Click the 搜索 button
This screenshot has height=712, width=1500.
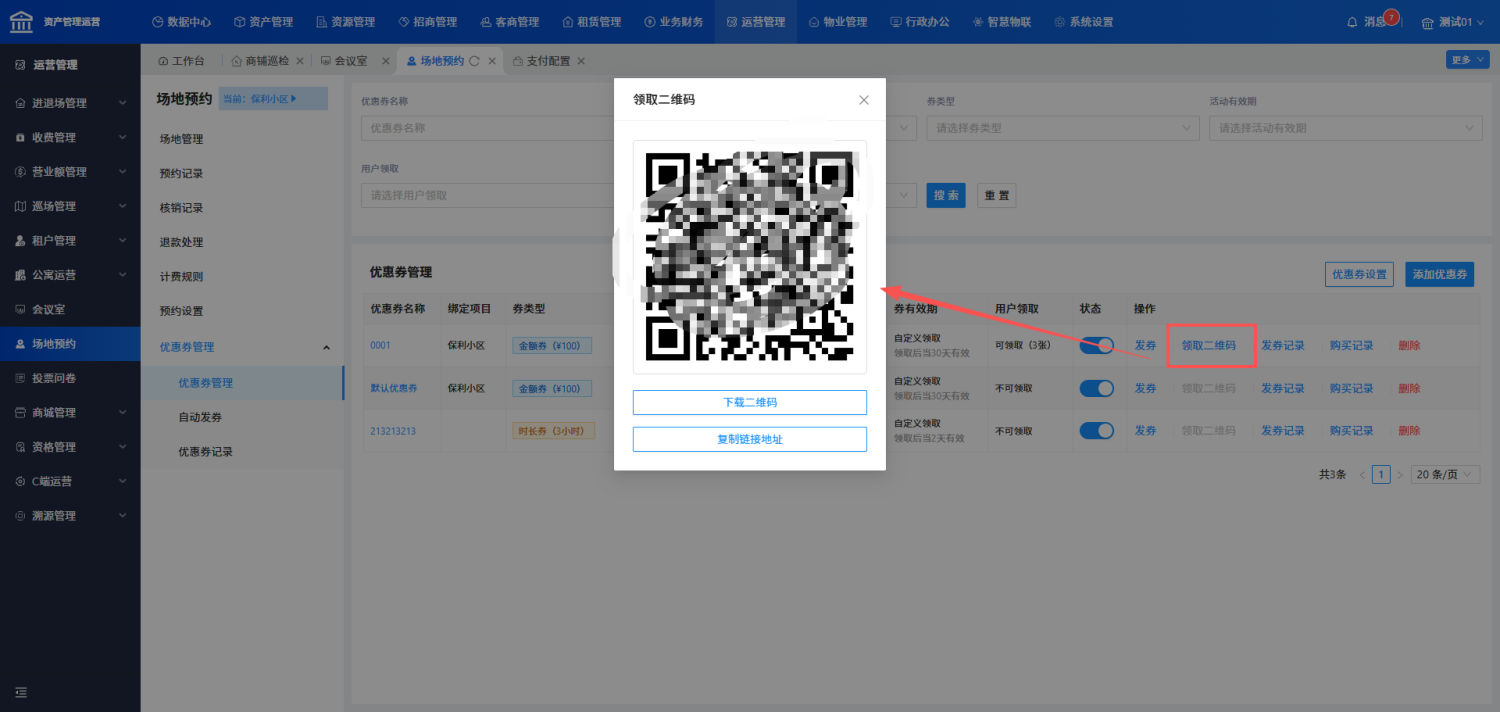point(946,196)
